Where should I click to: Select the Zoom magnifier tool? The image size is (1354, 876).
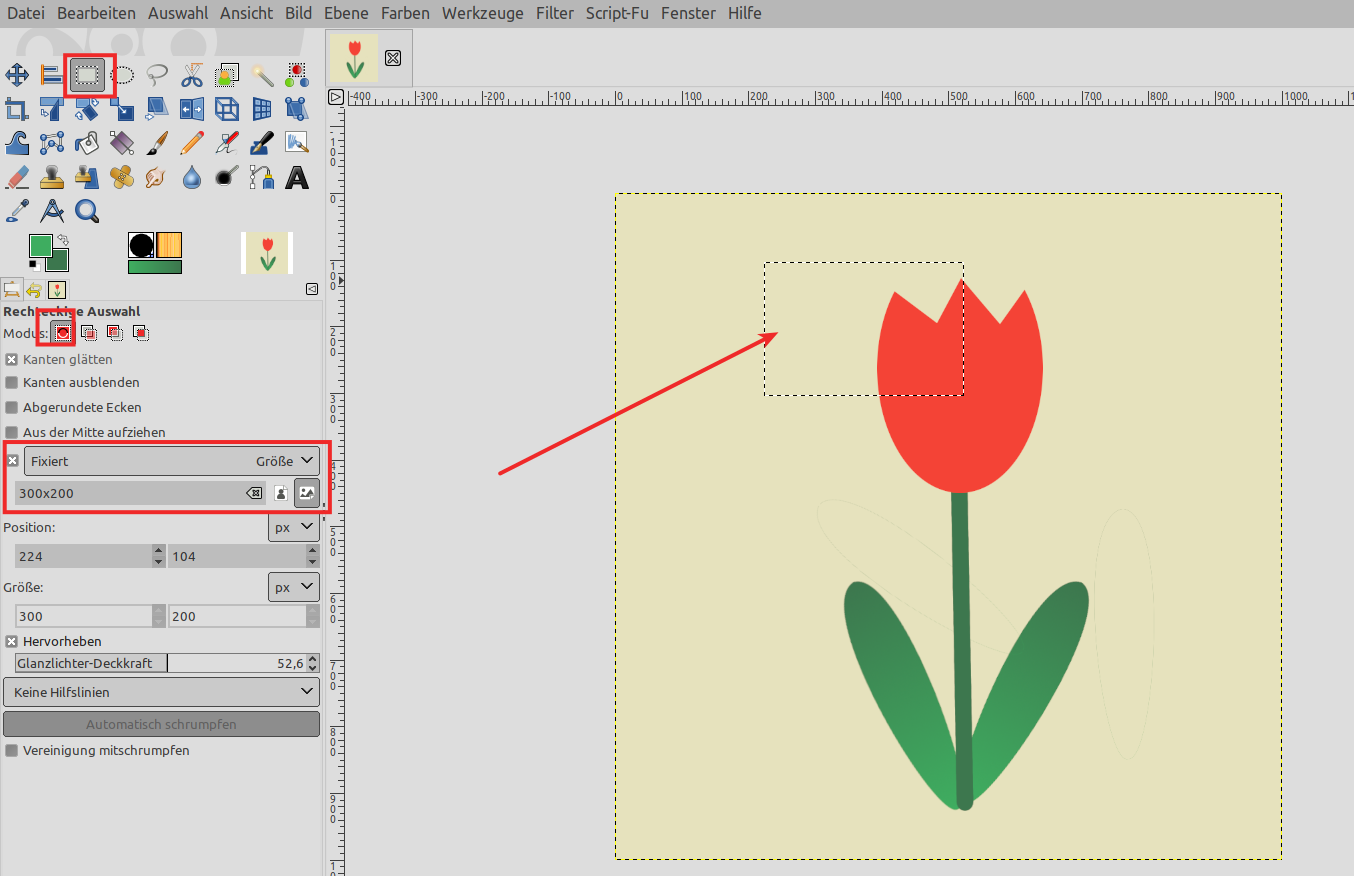pos(87,211)
